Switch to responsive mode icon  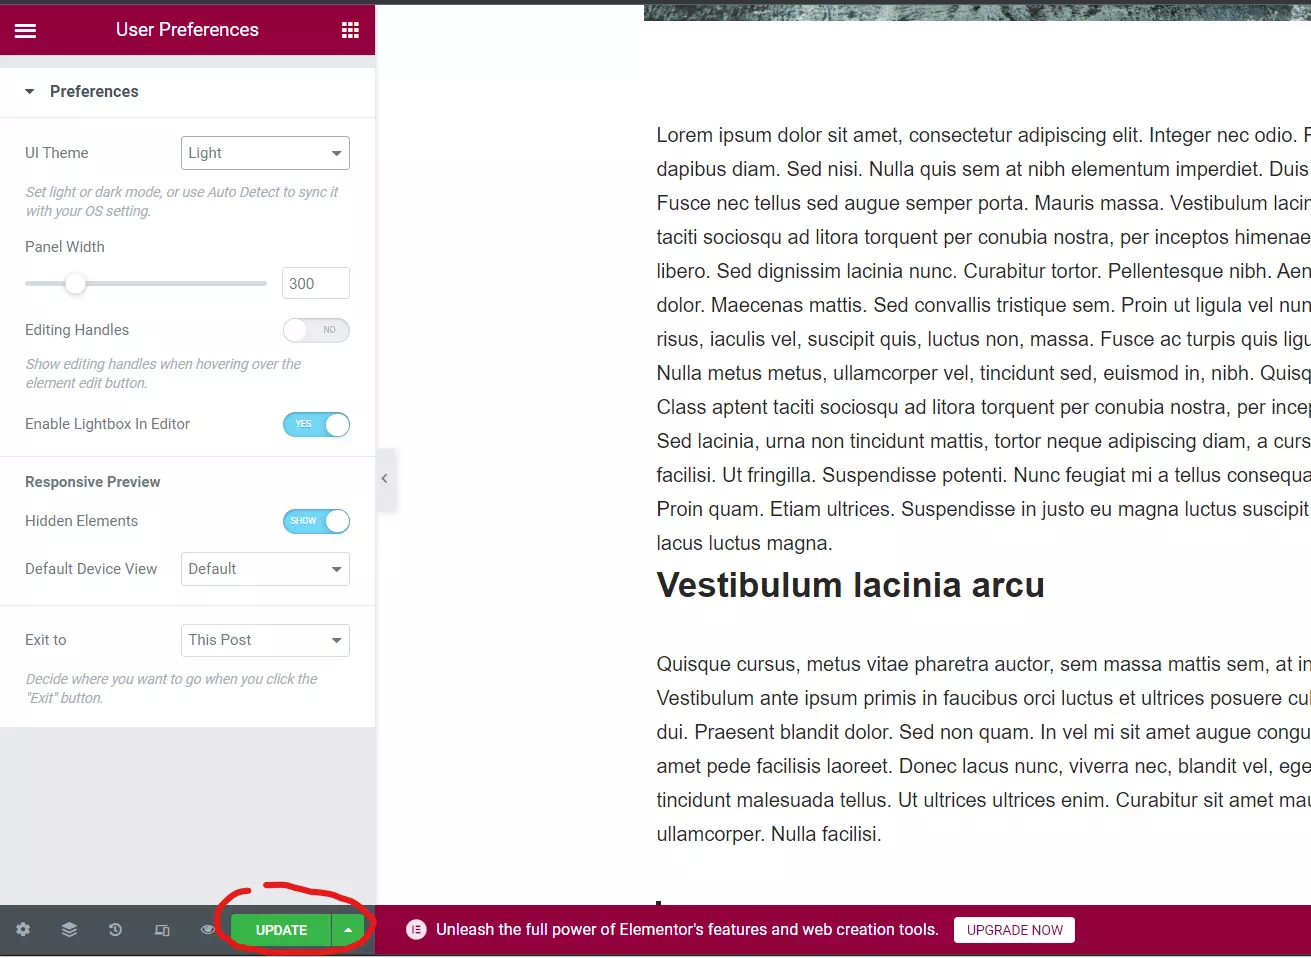pyautogui.click(x=162, y=930)
